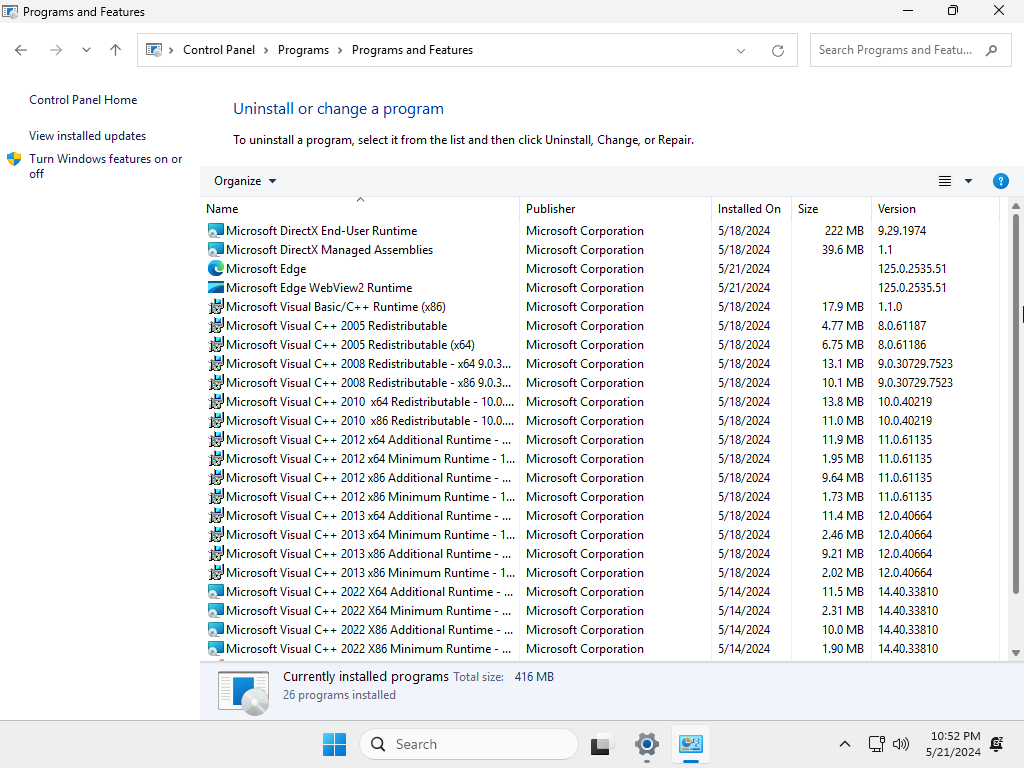Click the installed programs details pane icon
Viewport: 1024px width, 768px height.
243,692
